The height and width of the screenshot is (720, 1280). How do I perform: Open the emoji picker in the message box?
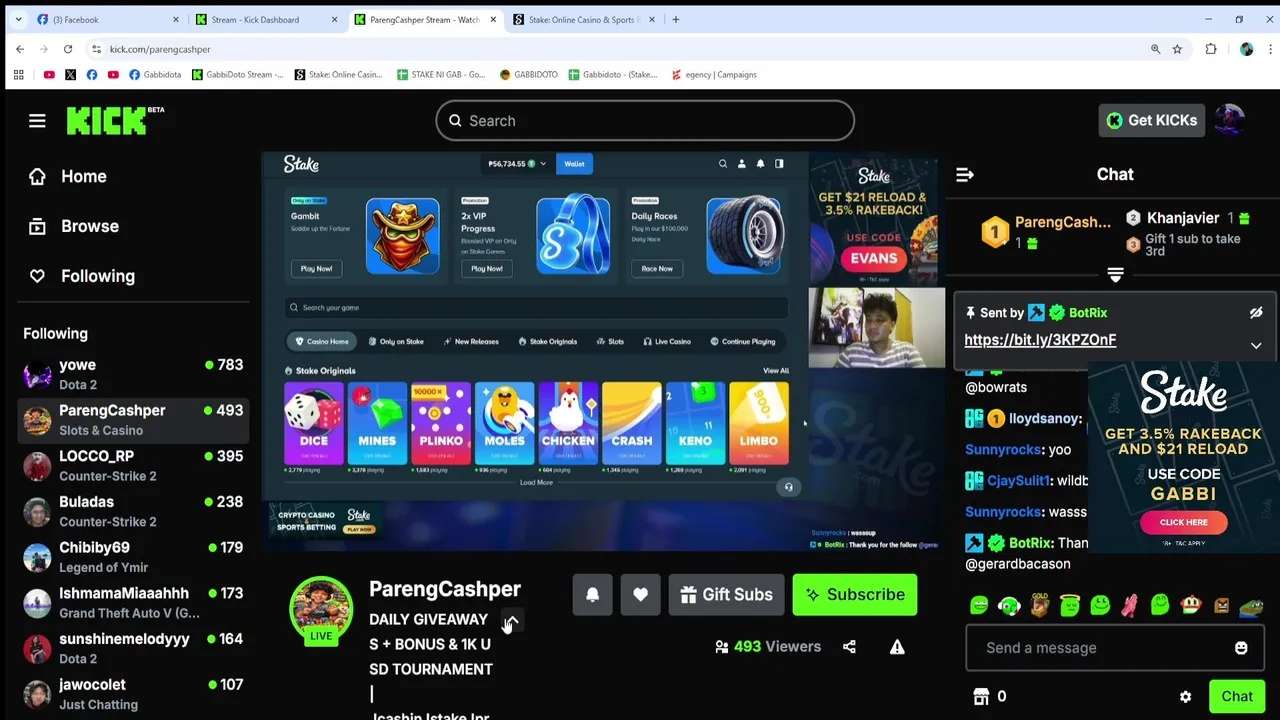(x=1241, y=648)
